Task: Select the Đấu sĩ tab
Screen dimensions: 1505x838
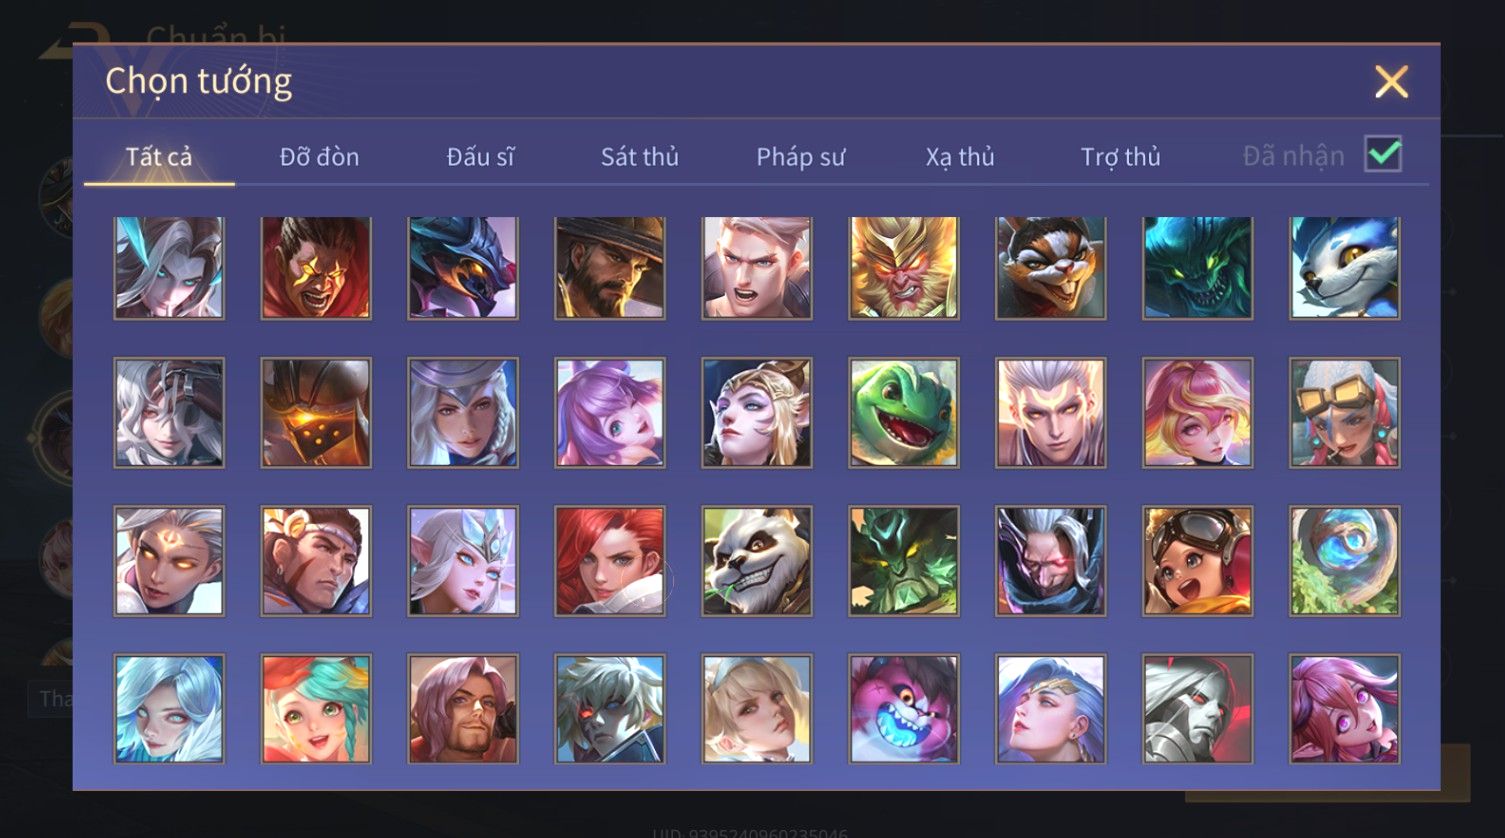Action: coord(481,157)
